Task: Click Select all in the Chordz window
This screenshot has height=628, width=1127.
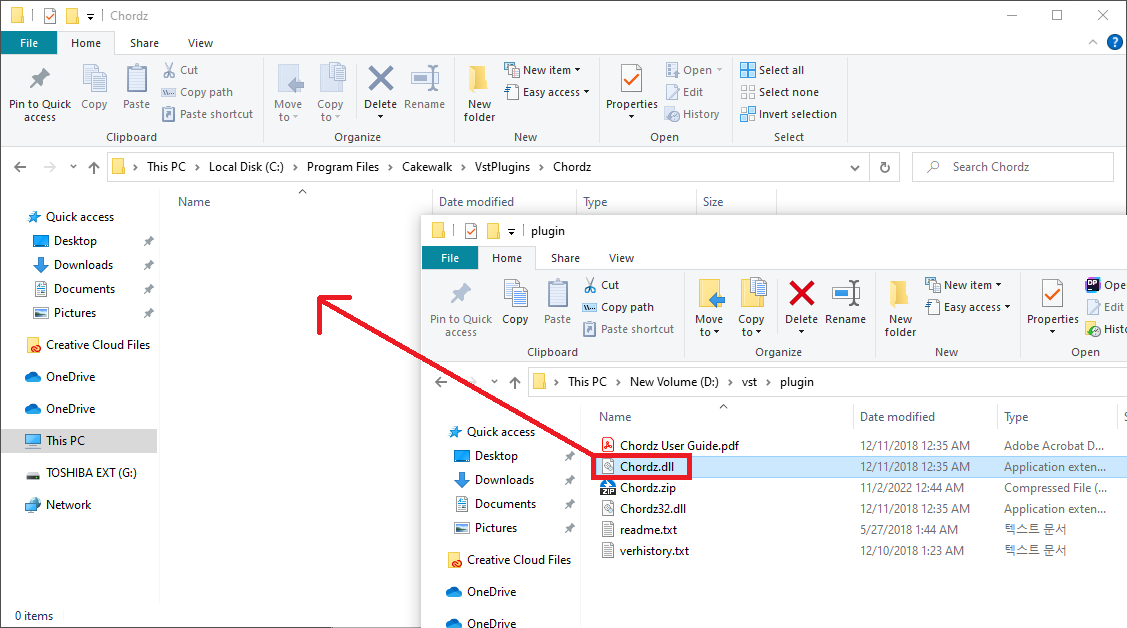Action: point(772,70)
